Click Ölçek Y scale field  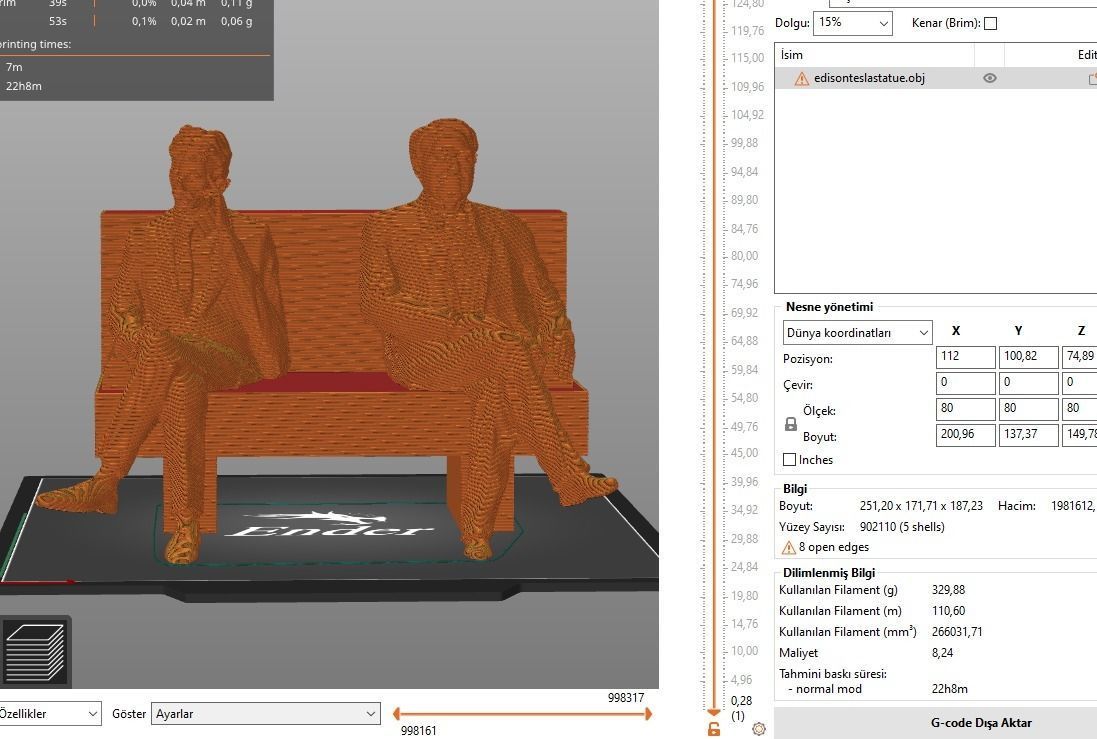coord(1028,409)
